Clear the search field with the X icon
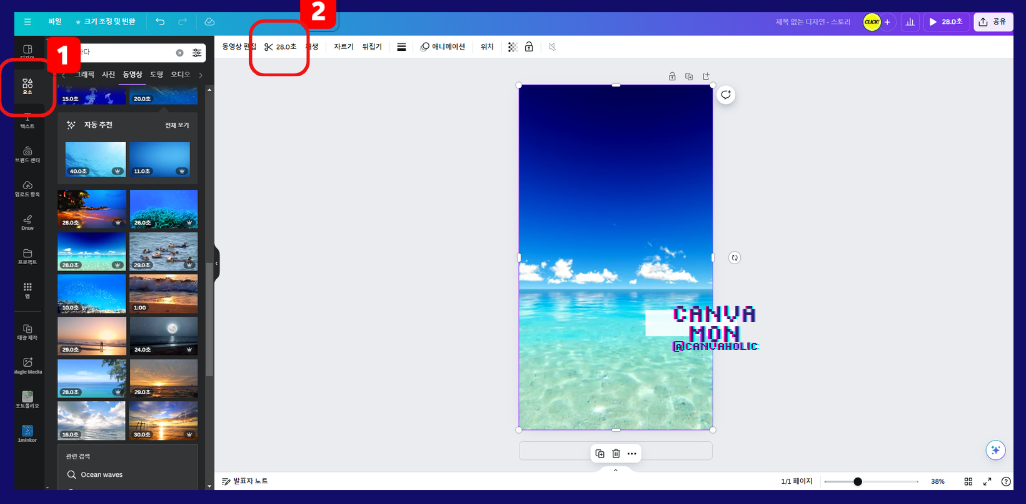The width and height of the screenshot is (1026, 504). [x=179, y=53]
